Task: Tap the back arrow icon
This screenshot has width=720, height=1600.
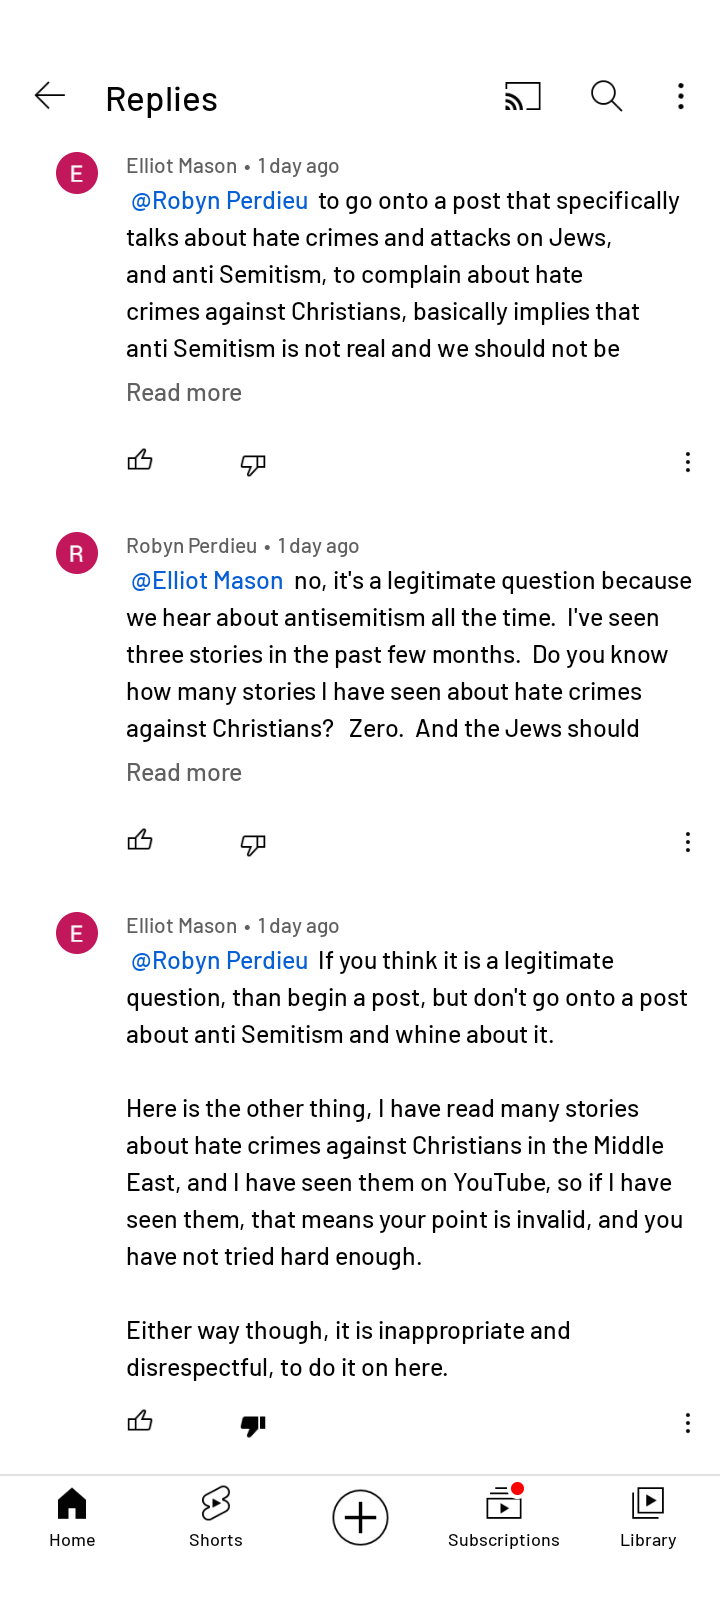Action: point(49,96)
